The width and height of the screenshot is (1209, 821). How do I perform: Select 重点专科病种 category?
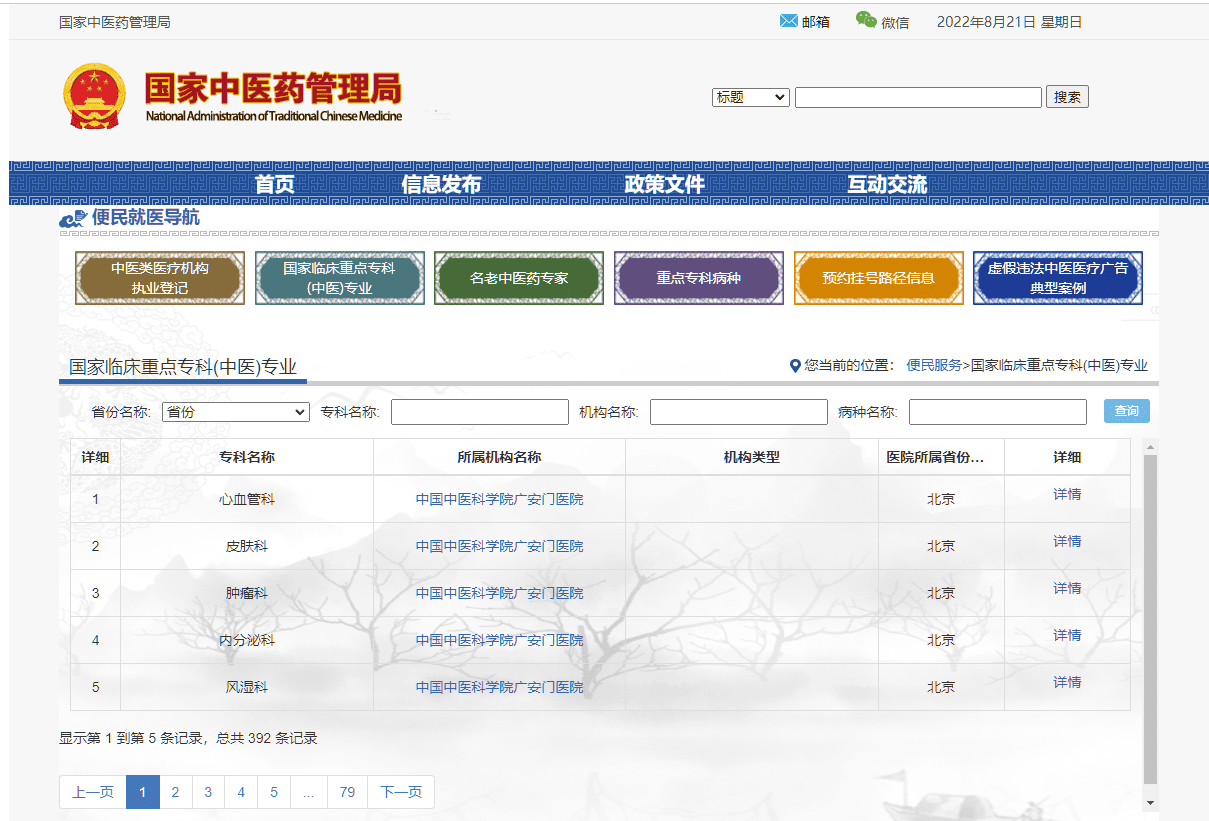(698, 278)
